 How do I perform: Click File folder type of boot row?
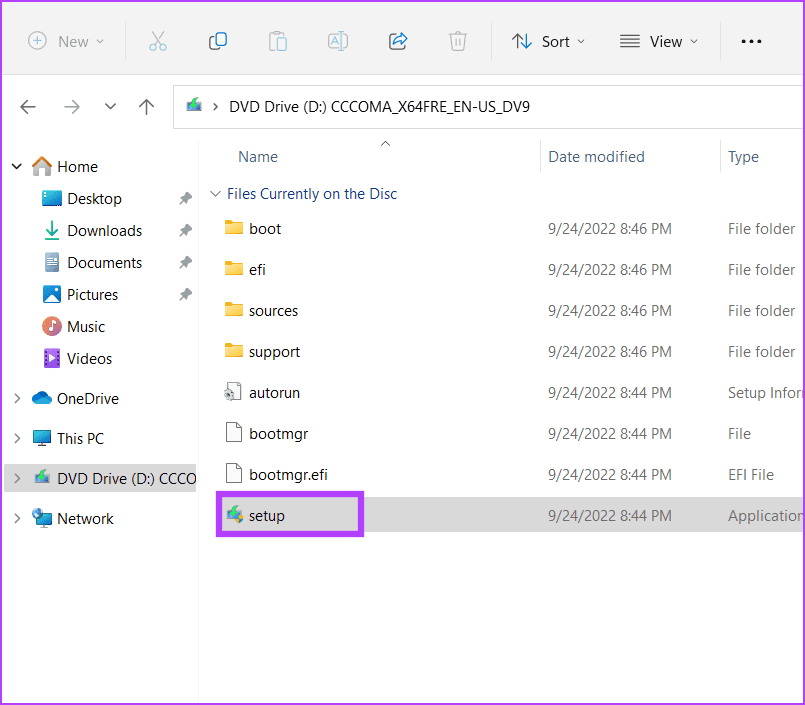[x=761, y=228]
